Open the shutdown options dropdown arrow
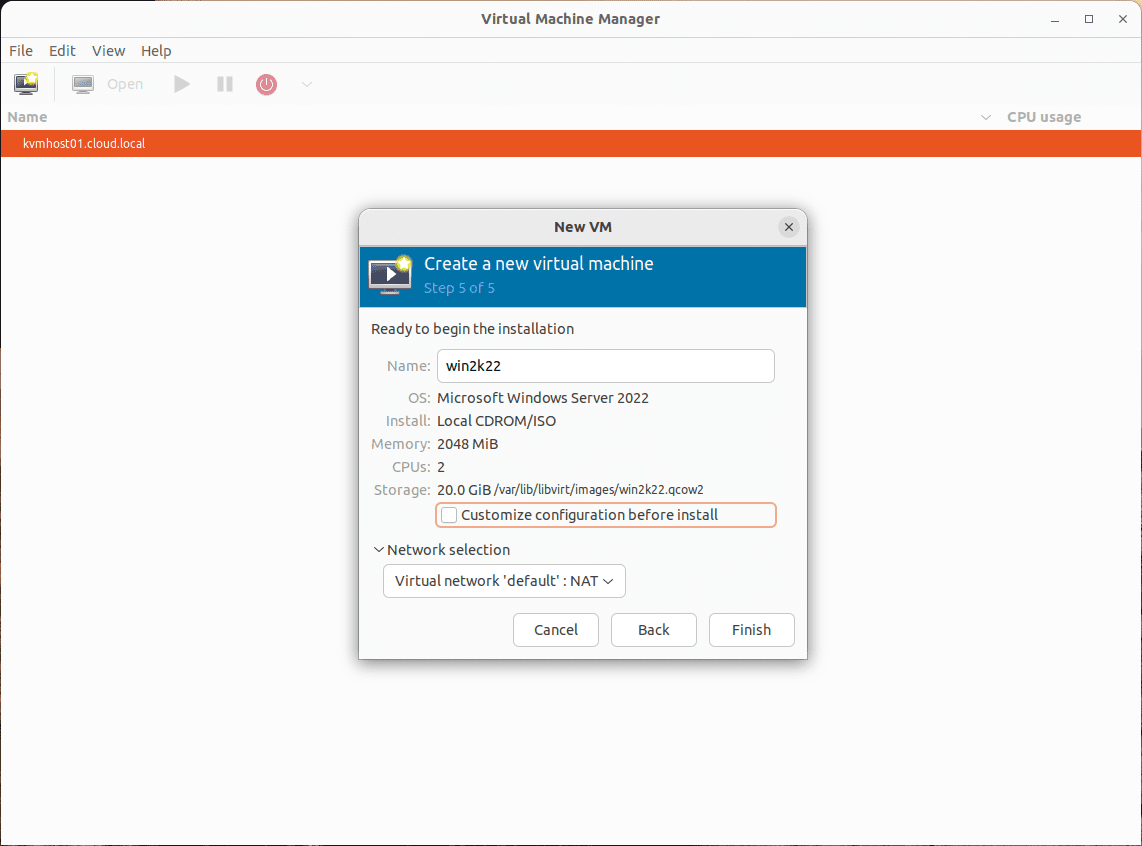 click(307, 84)
